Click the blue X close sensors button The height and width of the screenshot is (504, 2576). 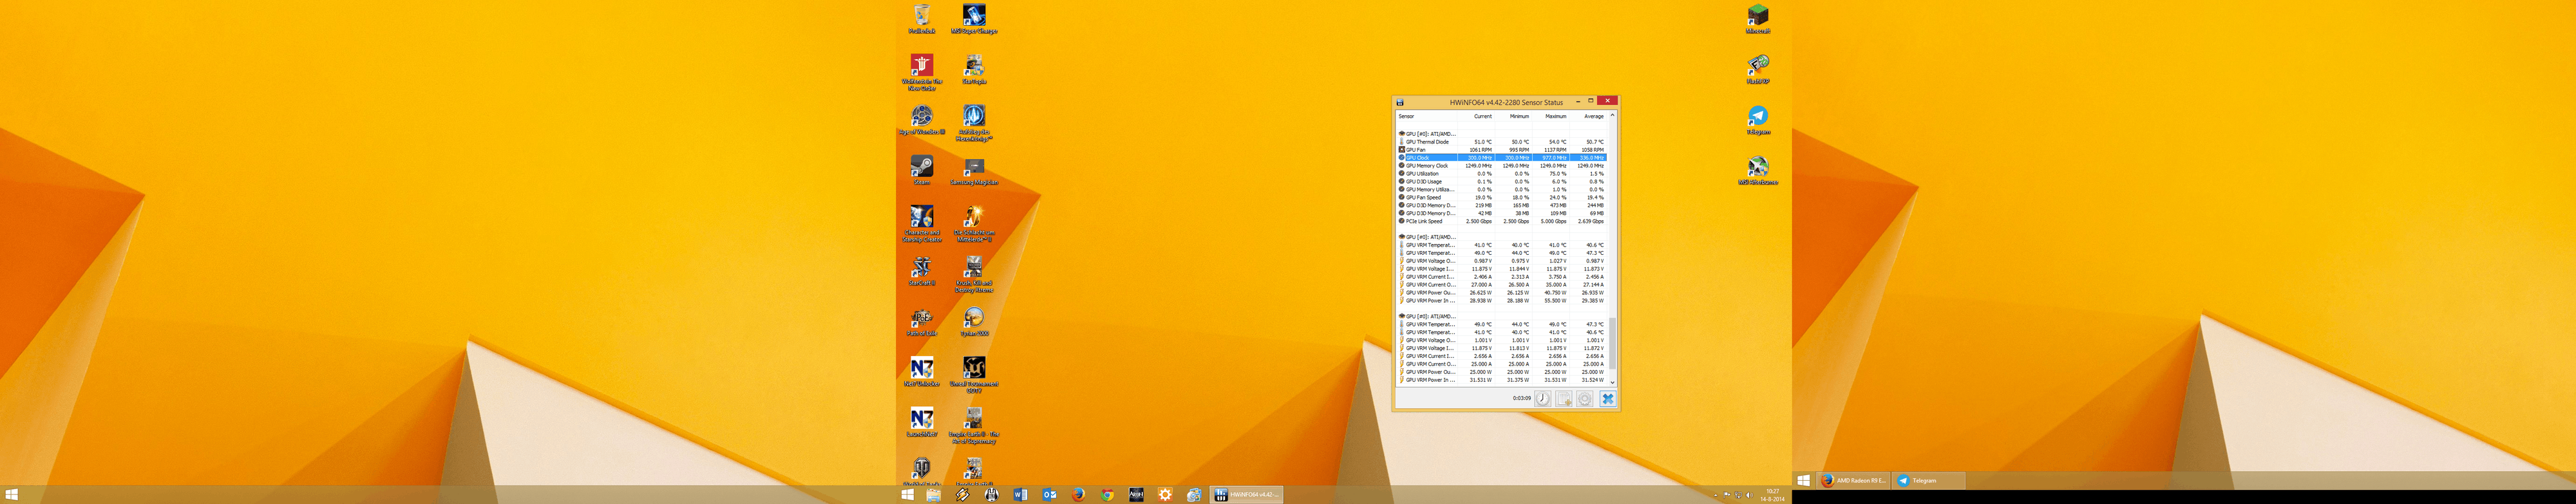click(x=1607, y=399)
